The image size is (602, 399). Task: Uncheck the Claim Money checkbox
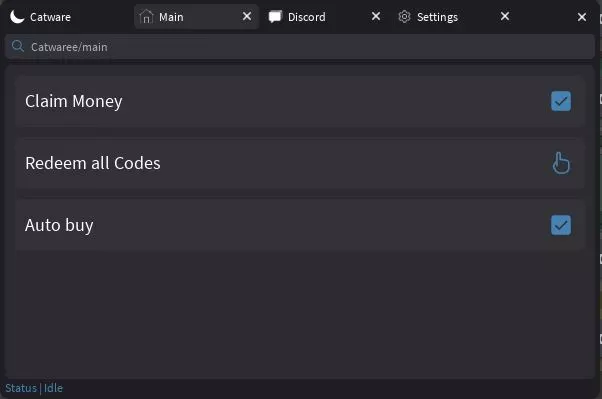561,101
